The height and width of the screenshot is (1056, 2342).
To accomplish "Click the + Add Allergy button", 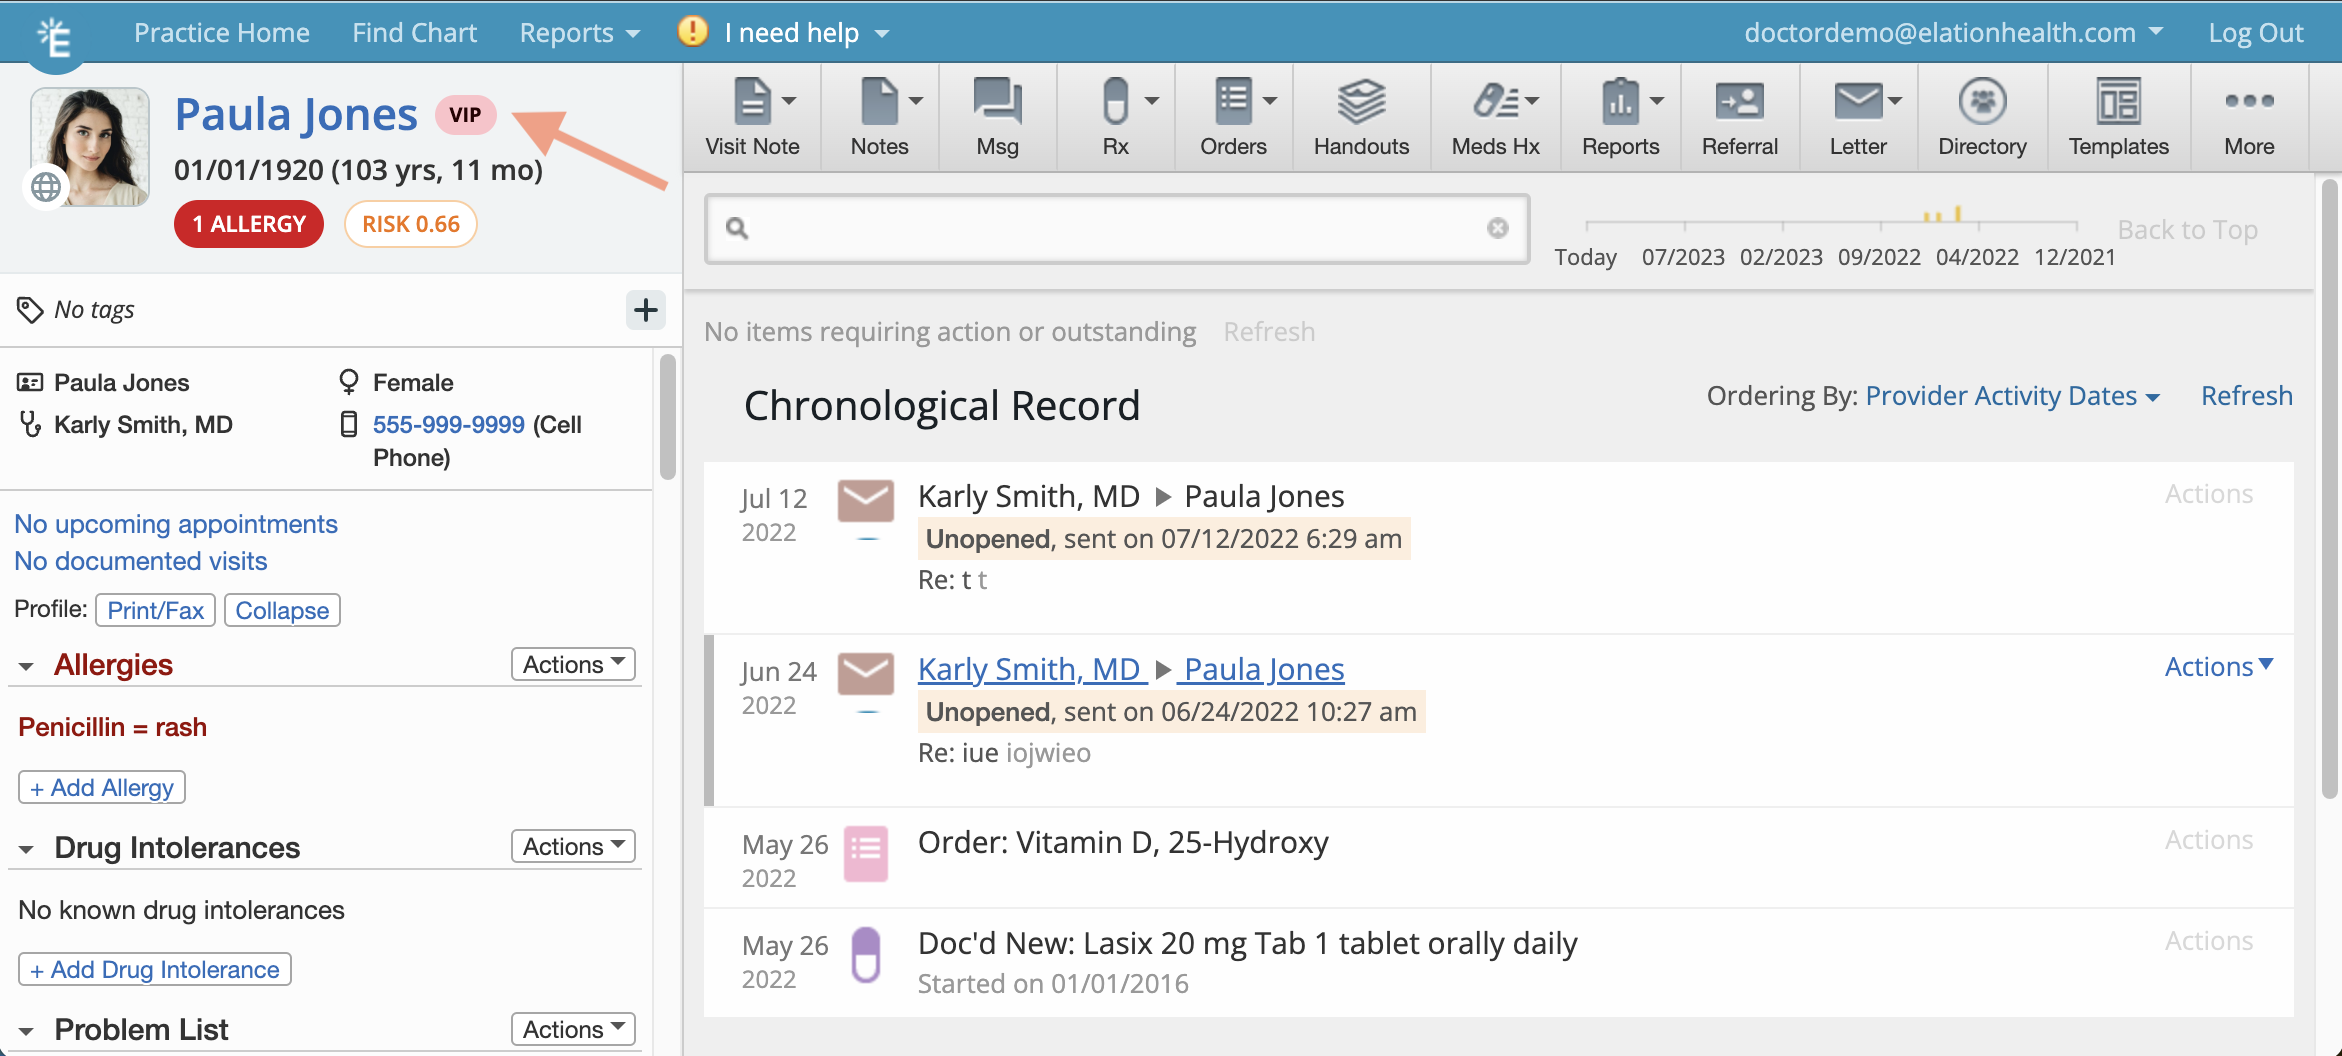I will tap(102, 788).
